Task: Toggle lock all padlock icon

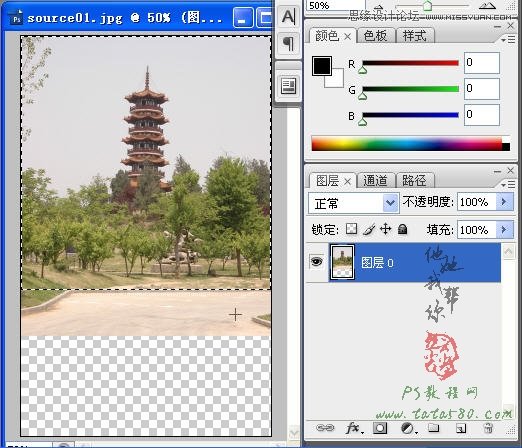Action: (x=403, y=229)
